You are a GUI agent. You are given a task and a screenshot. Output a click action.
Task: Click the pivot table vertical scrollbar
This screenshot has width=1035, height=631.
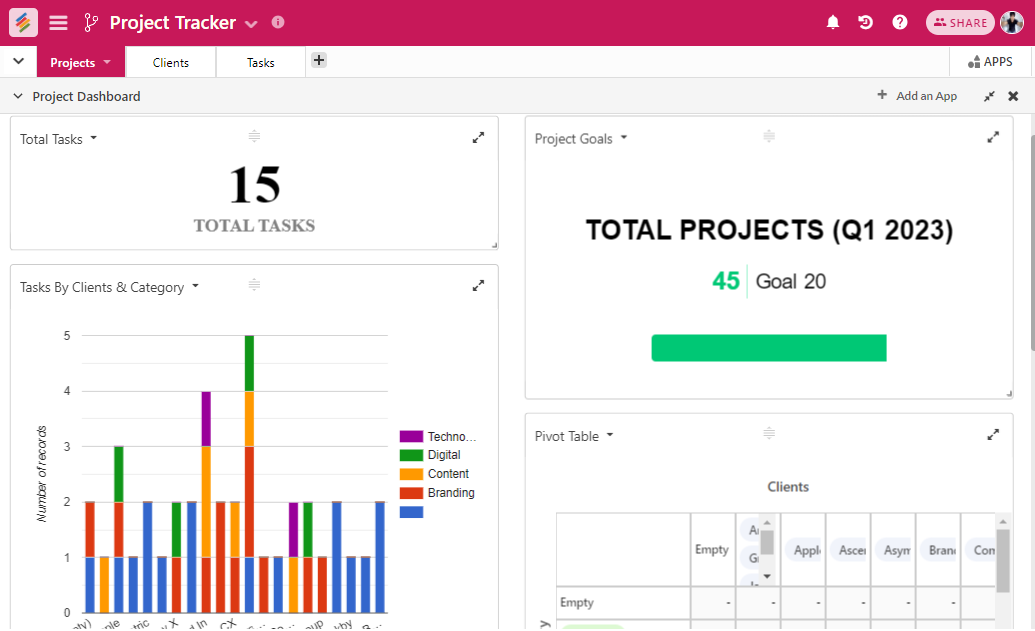[x=1003, y=560]
